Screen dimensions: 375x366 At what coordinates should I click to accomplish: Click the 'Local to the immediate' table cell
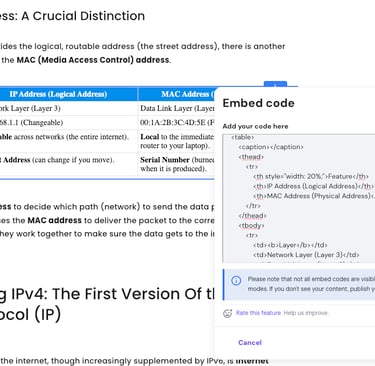click(177, 141)
